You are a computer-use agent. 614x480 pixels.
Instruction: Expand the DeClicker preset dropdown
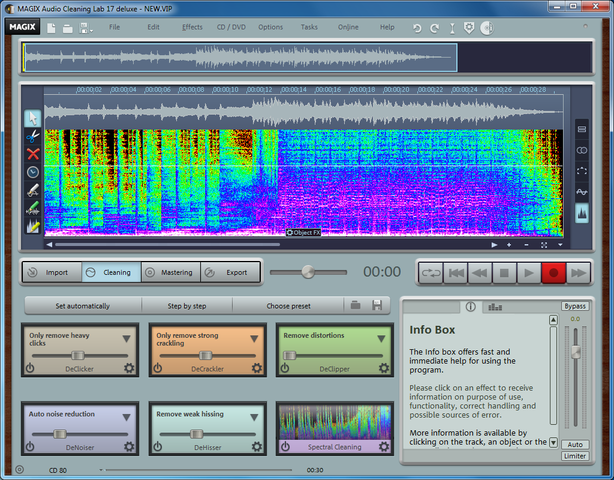pos(126,339)
